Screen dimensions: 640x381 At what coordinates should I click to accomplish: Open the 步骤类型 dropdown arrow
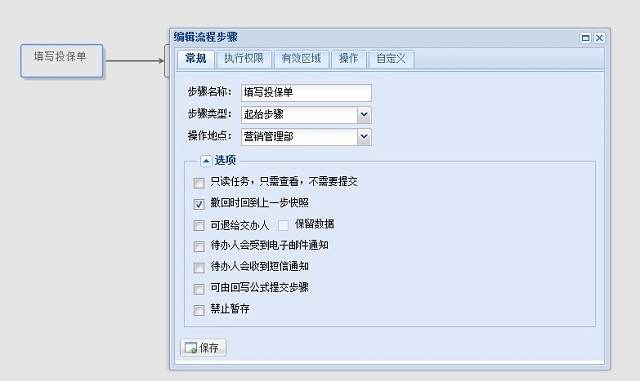click(364, 115)
